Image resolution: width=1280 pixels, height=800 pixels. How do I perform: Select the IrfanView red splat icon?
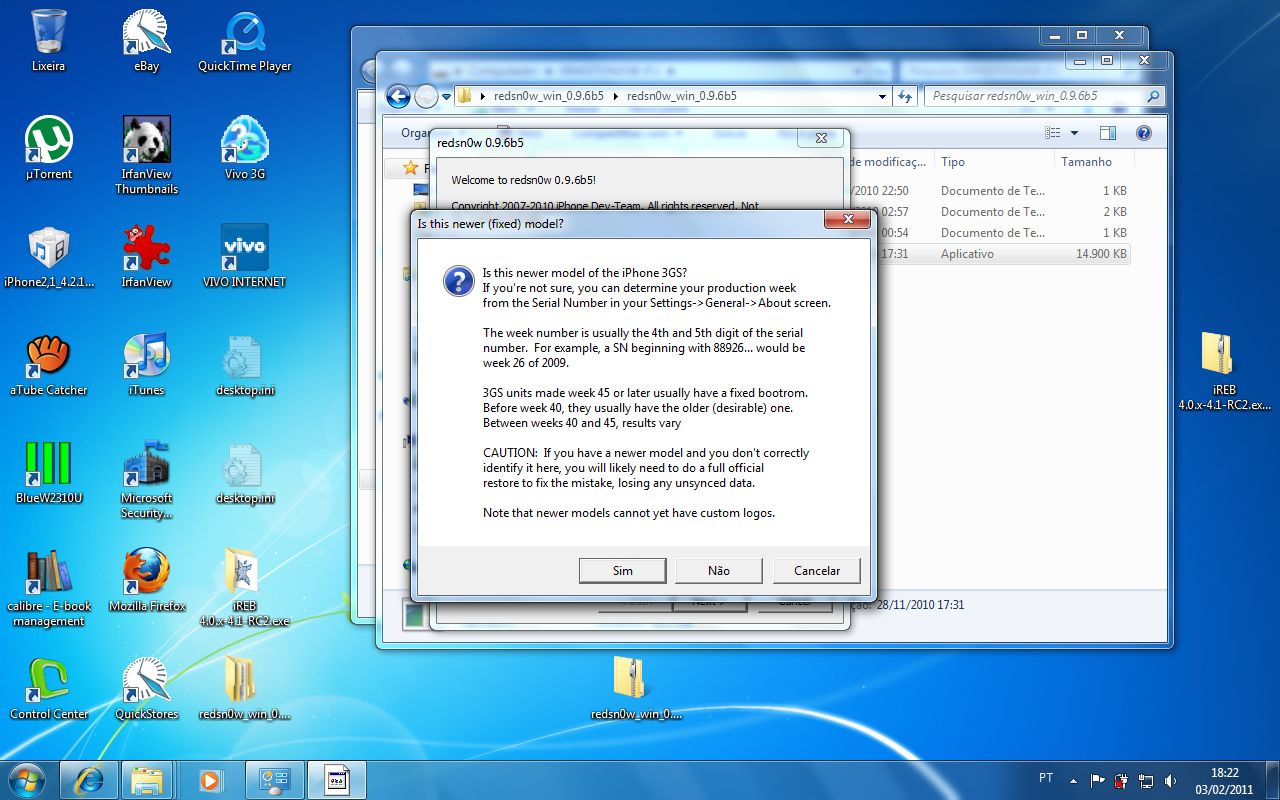click(x=146, y=257)
